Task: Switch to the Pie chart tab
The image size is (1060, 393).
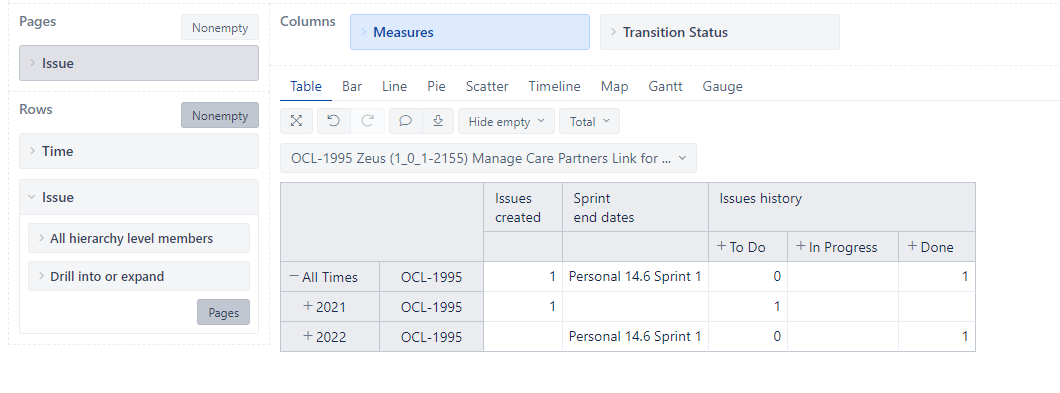Action: point(436,86)
